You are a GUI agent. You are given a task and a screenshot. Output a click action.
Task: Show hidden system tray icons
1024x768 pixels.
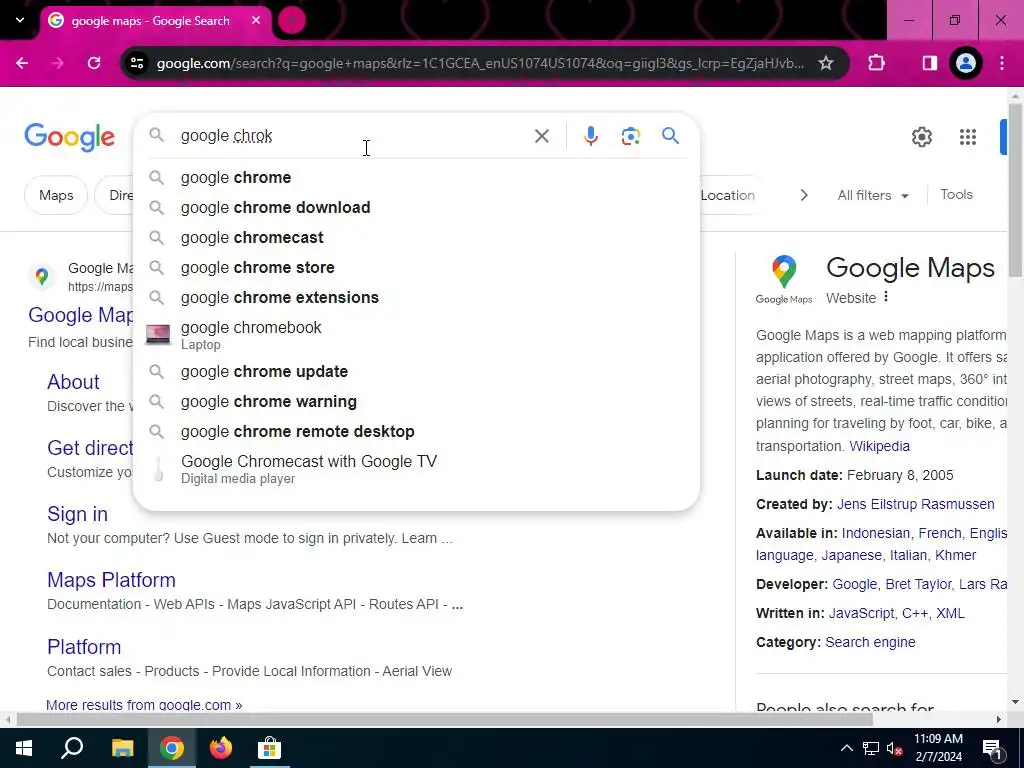(x=846, y=748)
